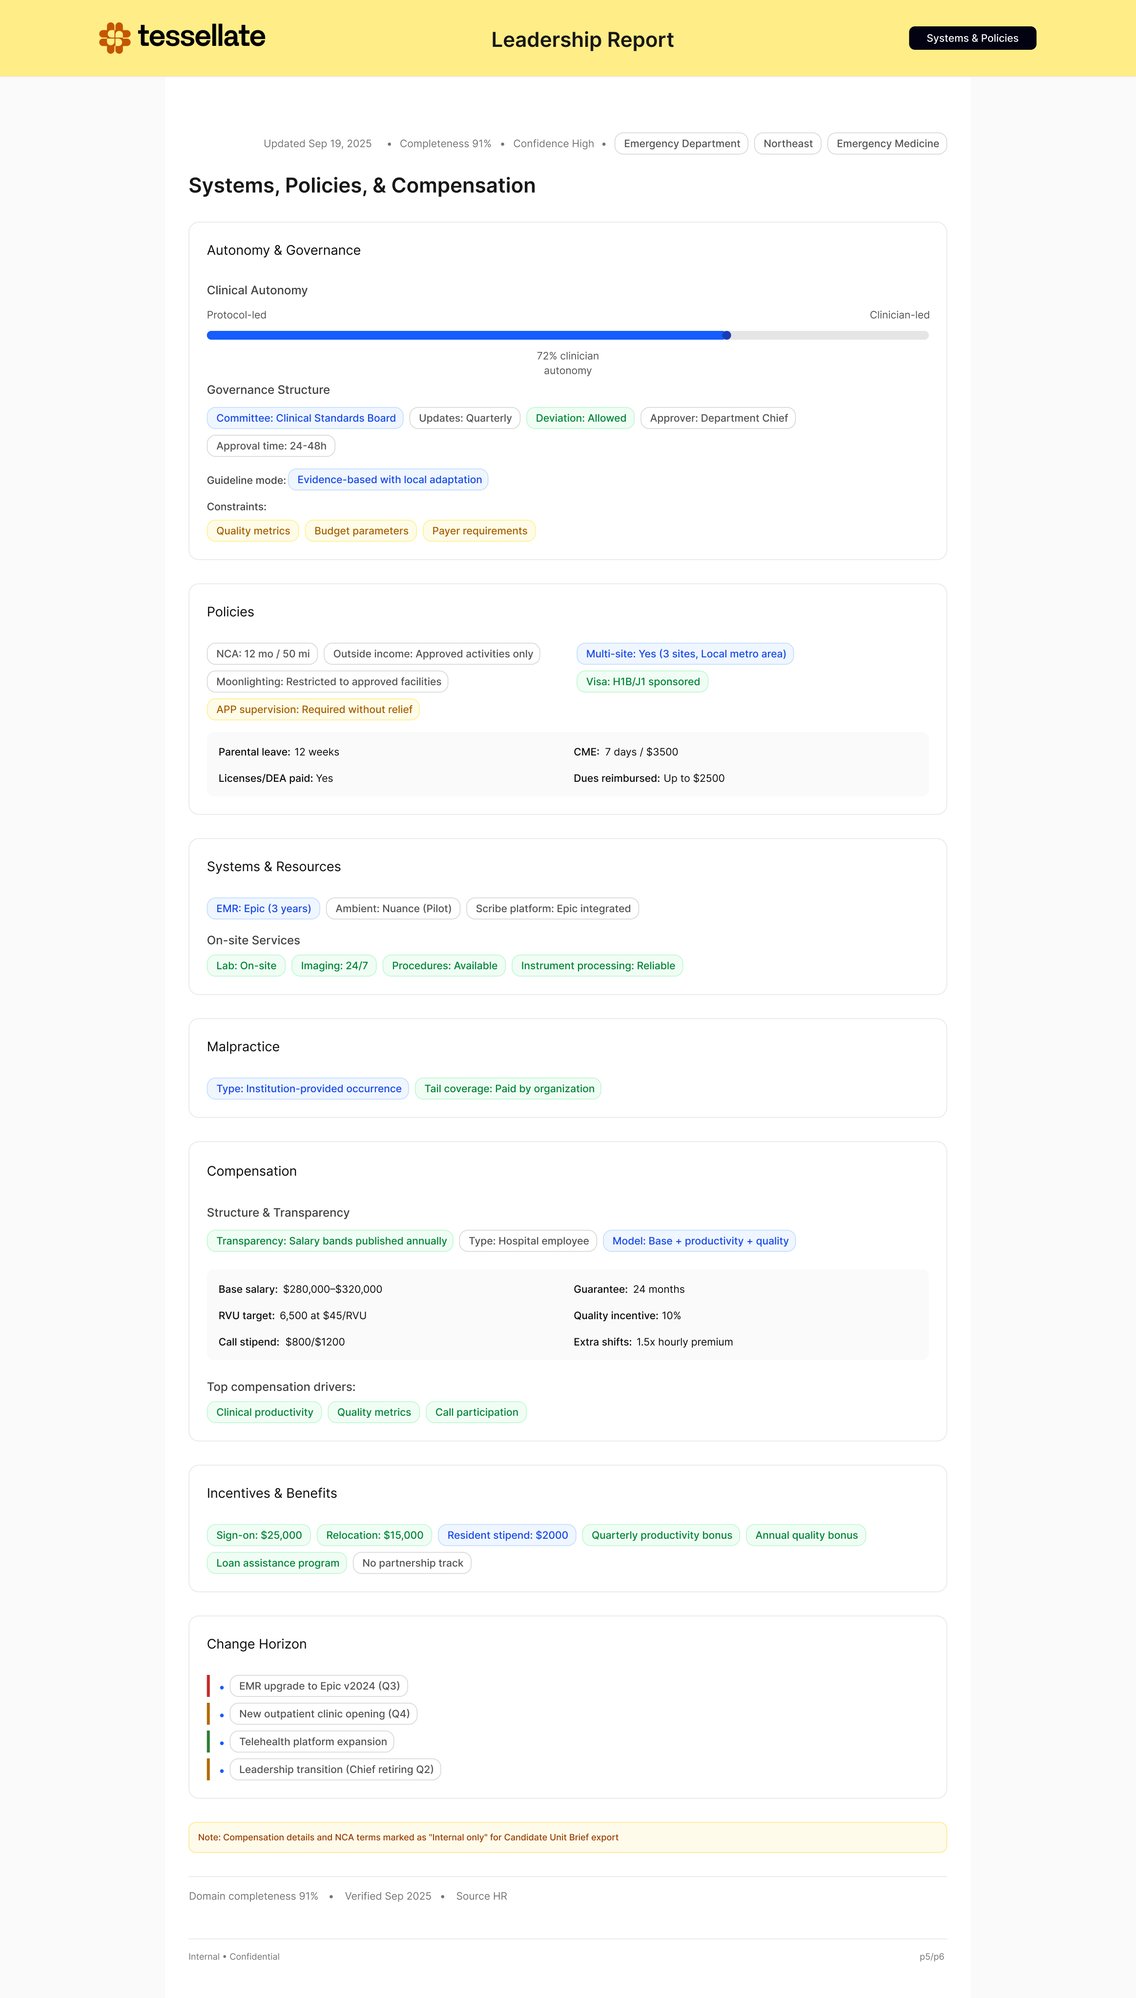Click the Resident stipend: $2000 chip

click(507, 1535)
